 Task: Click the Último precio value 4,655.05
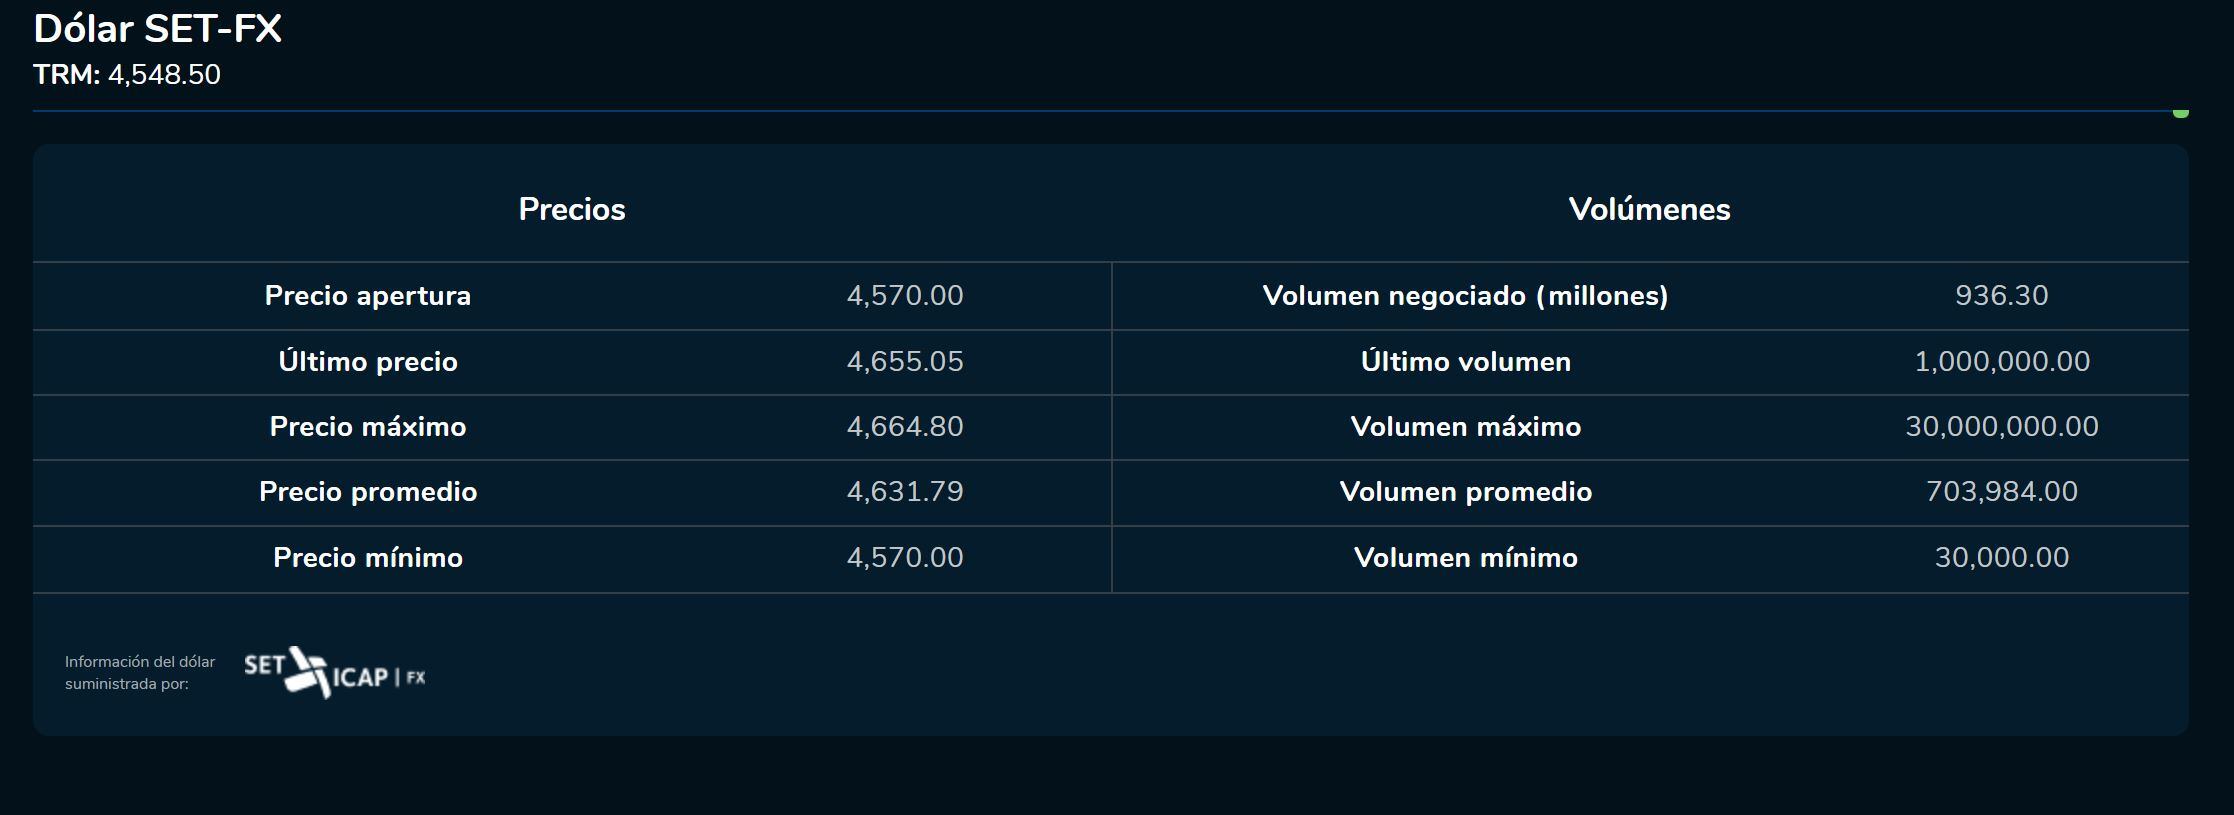[904, 361]
